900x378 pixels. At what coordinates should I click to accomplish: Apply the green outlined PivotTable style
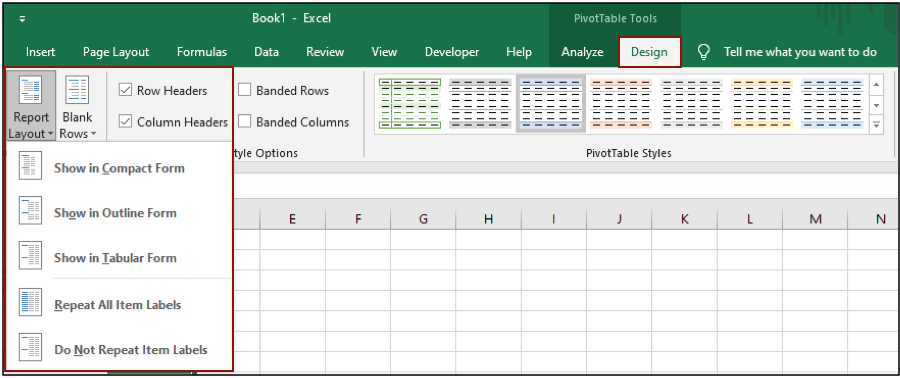(410, 104)
